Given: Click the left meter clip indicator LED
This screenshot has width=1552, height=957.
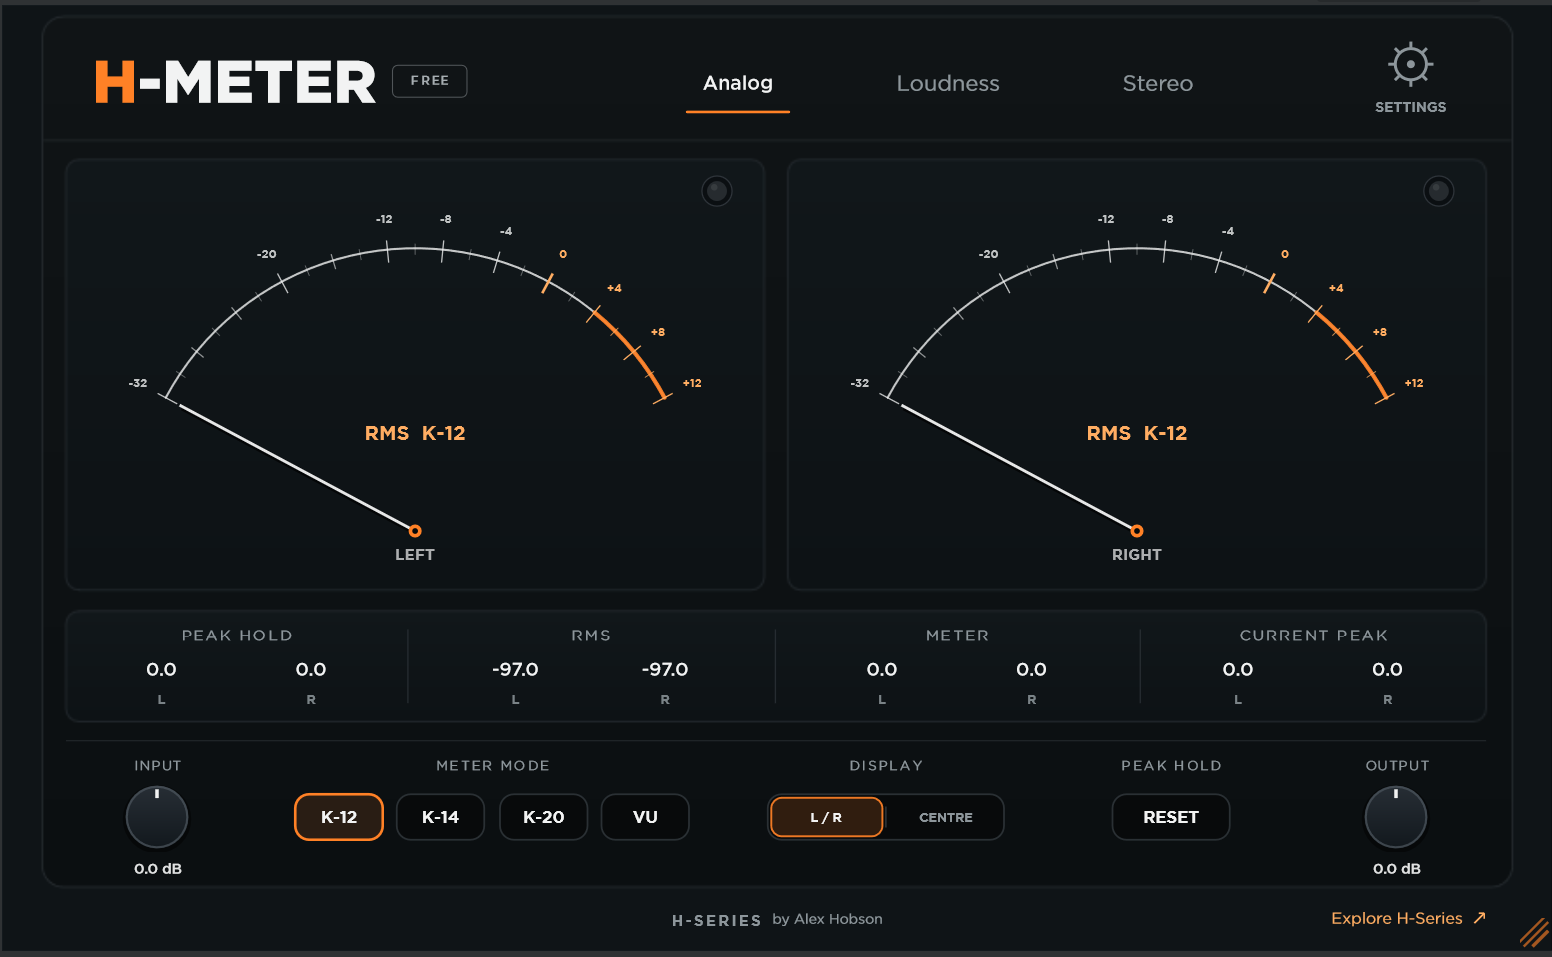Looking at the screenshot, I should (717, 191).
